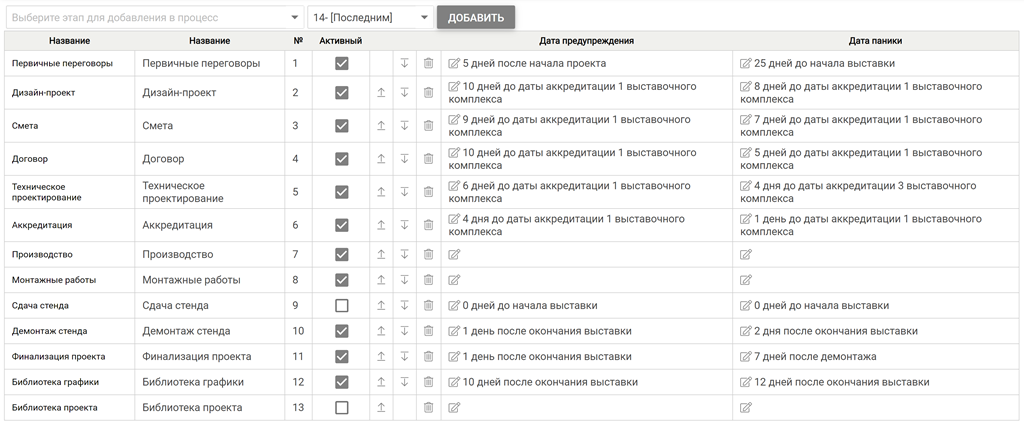Viewport: 1024px width, 423px height.
Task: Activate the Библиотека проекта stage checkbox
Action: tap(342, 408)
